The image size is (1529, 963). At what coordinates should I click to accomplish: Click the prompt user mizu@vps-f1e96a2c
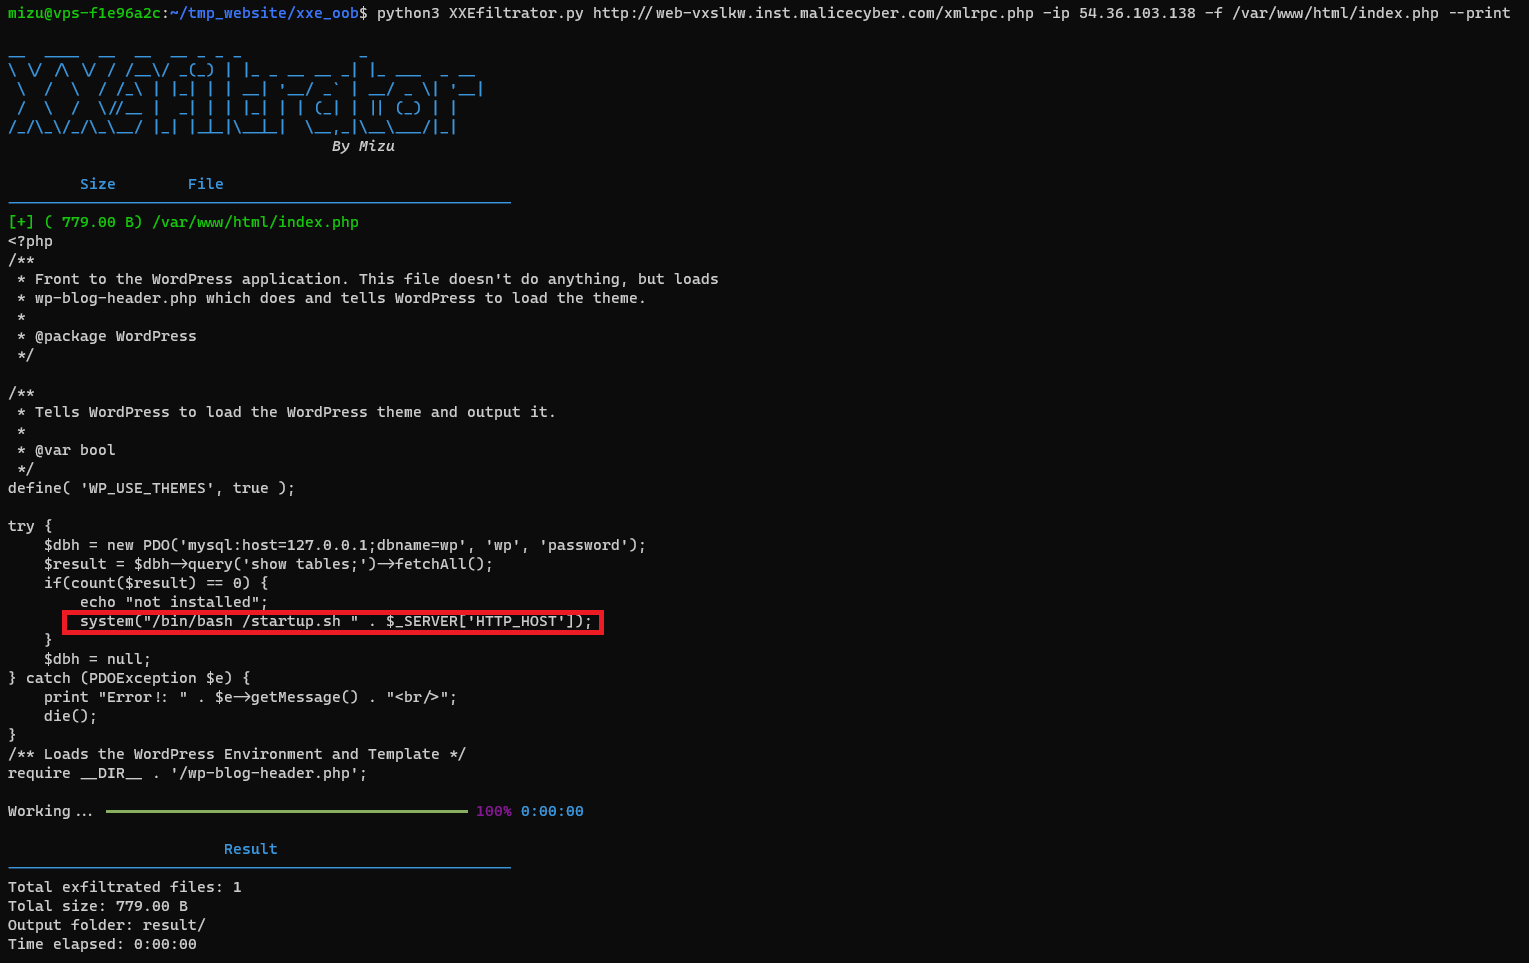83,13
